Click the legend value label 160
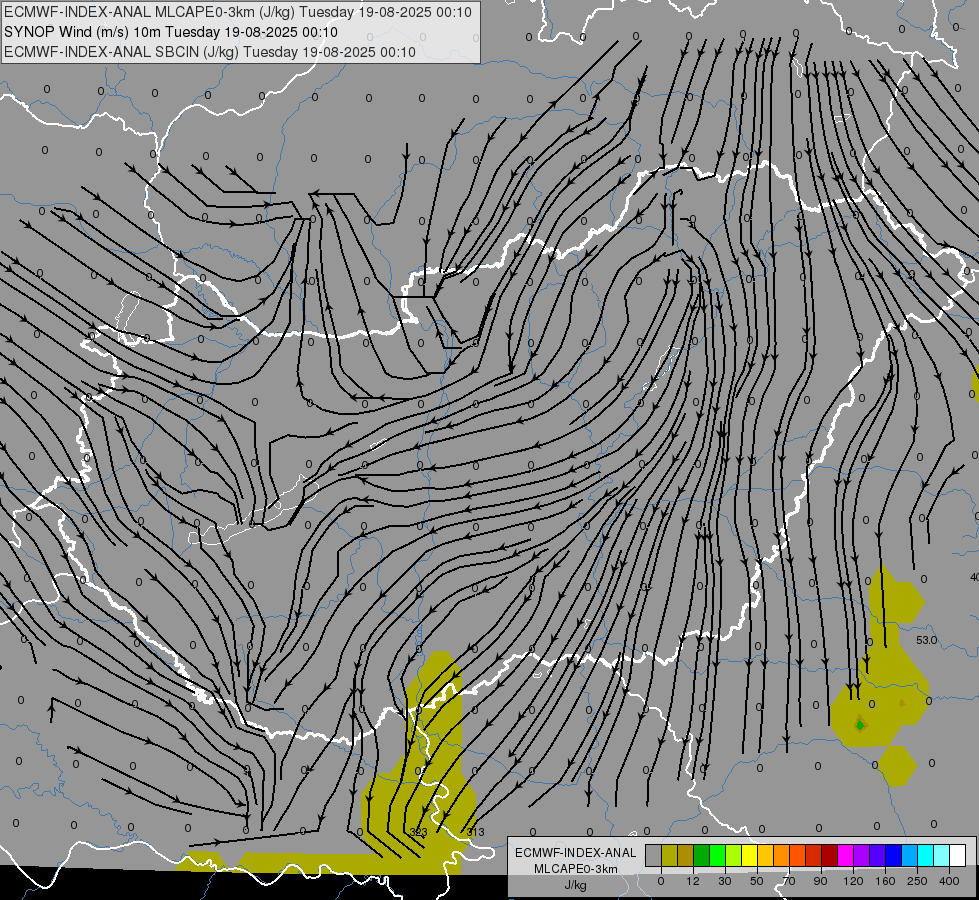Viewport: 979px width, 900px height. tap(885, 881)
